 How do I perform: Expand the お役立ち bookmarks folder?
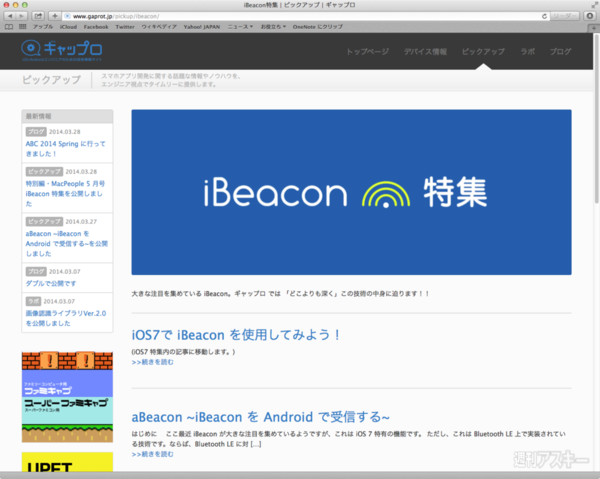coord(273,27)
